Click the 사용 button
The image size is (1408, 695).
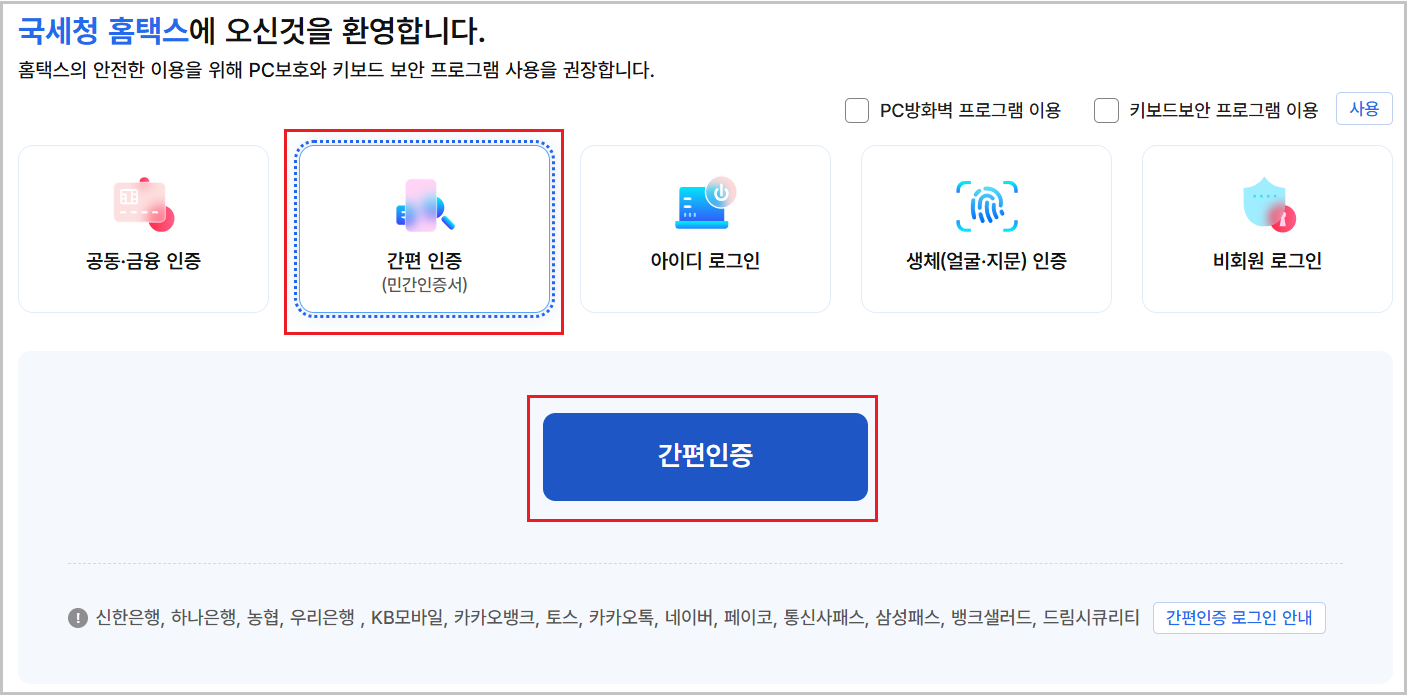[1364, 109]
